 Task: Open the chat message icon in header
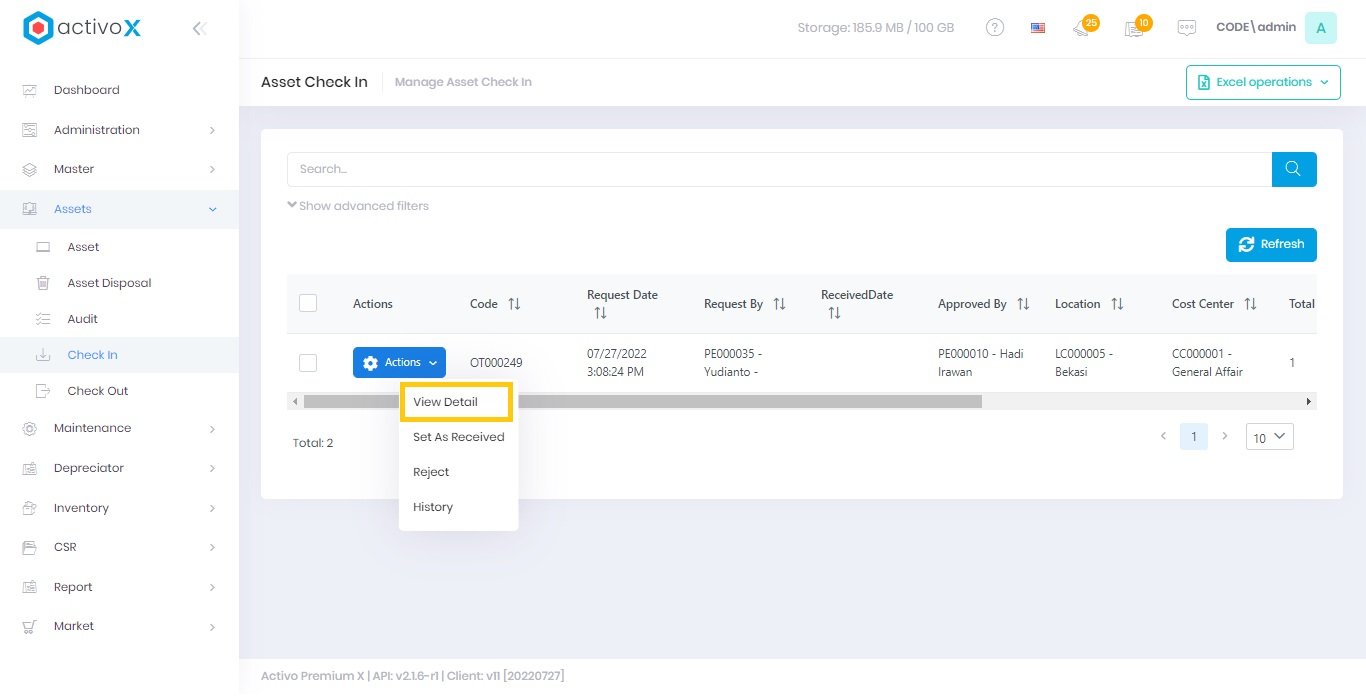(x=1186, y=28)
